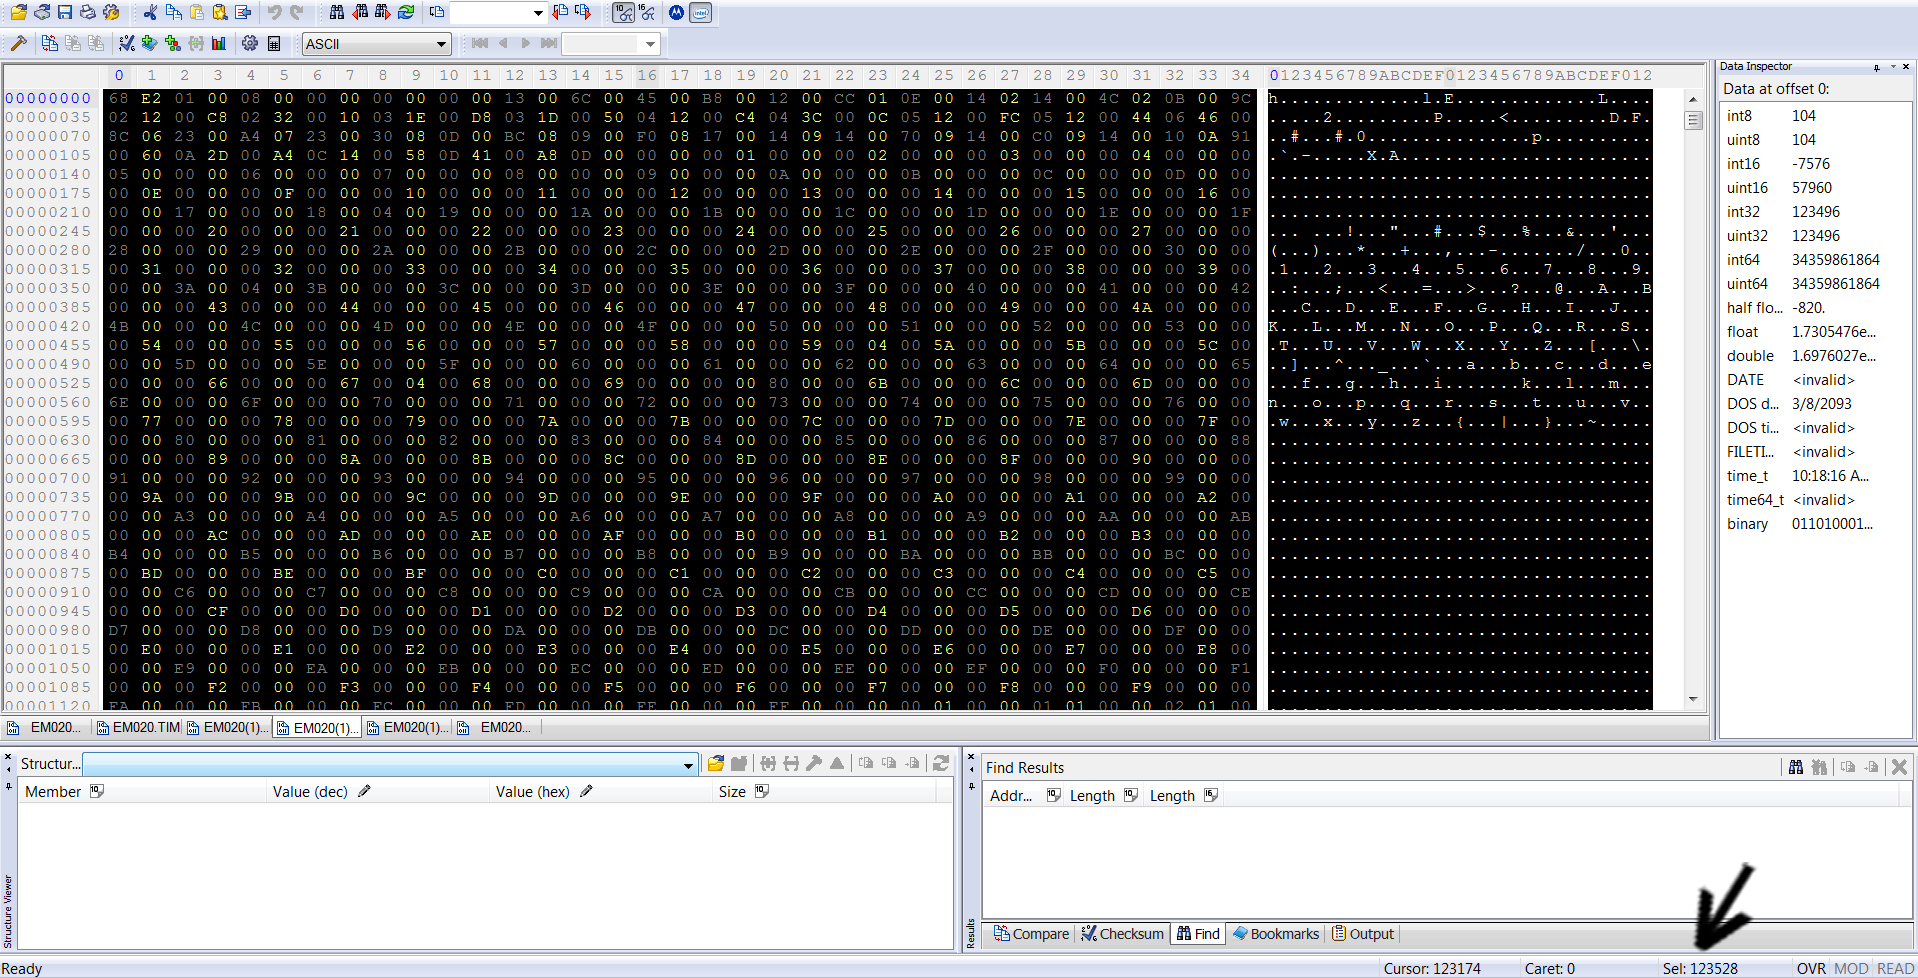Click 'Sel: 123528' in status bar
This screenshot has height=978, width=1918.
coord(1700,968)
